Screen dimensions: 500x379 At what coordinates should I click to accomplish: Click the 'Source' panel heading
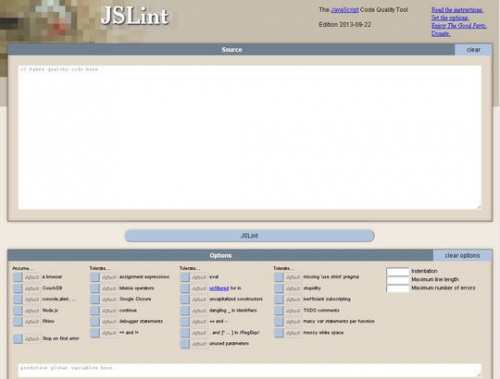(232, 50)
